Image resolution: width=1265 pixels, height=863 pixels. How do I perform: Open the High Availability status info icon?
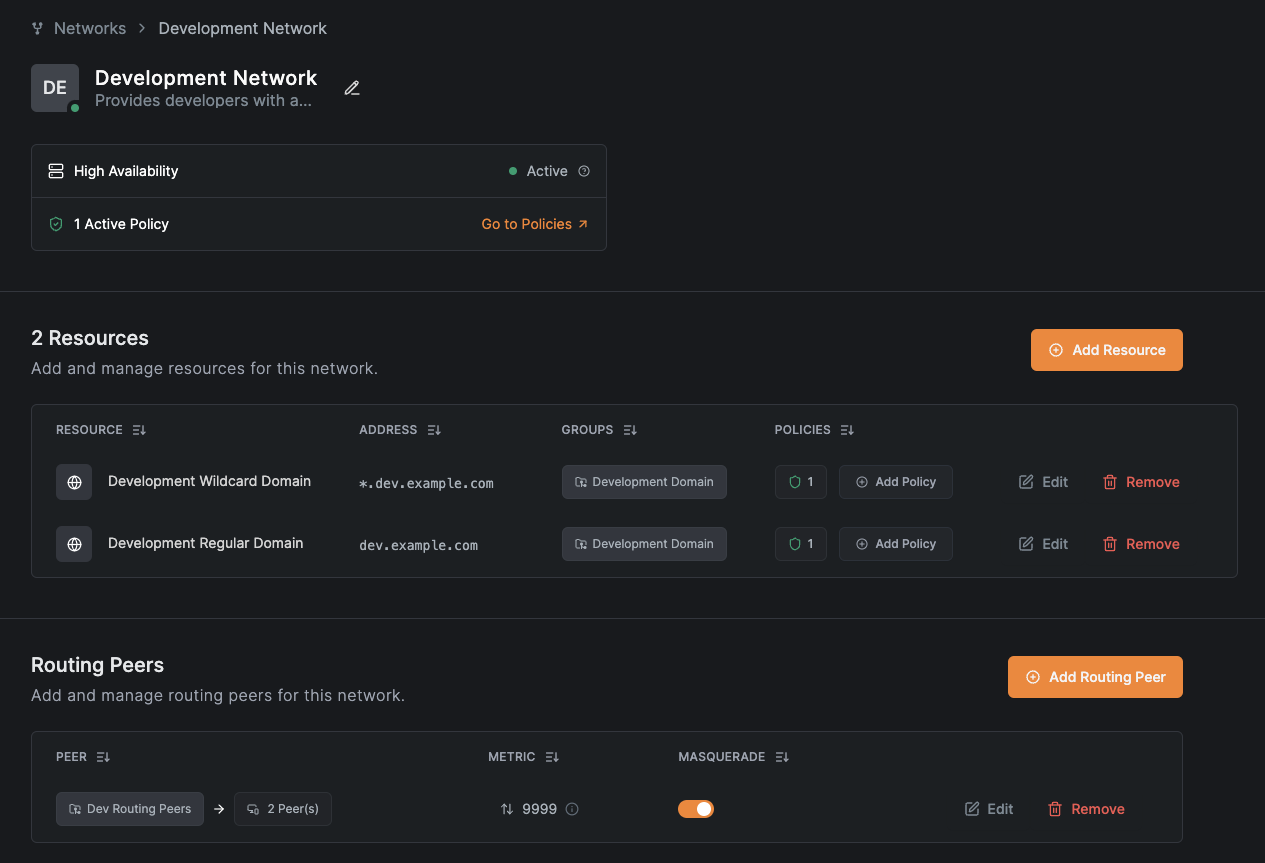(x=584, y=171)
